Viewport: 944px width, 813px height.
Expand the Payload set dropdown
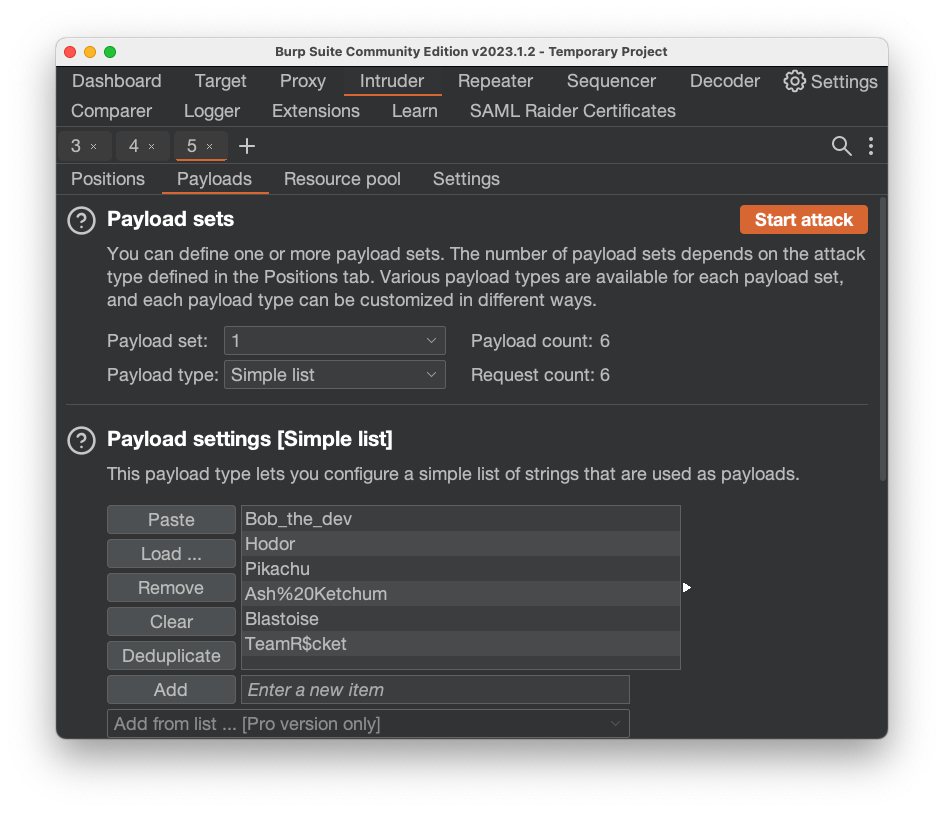[334, 341]
